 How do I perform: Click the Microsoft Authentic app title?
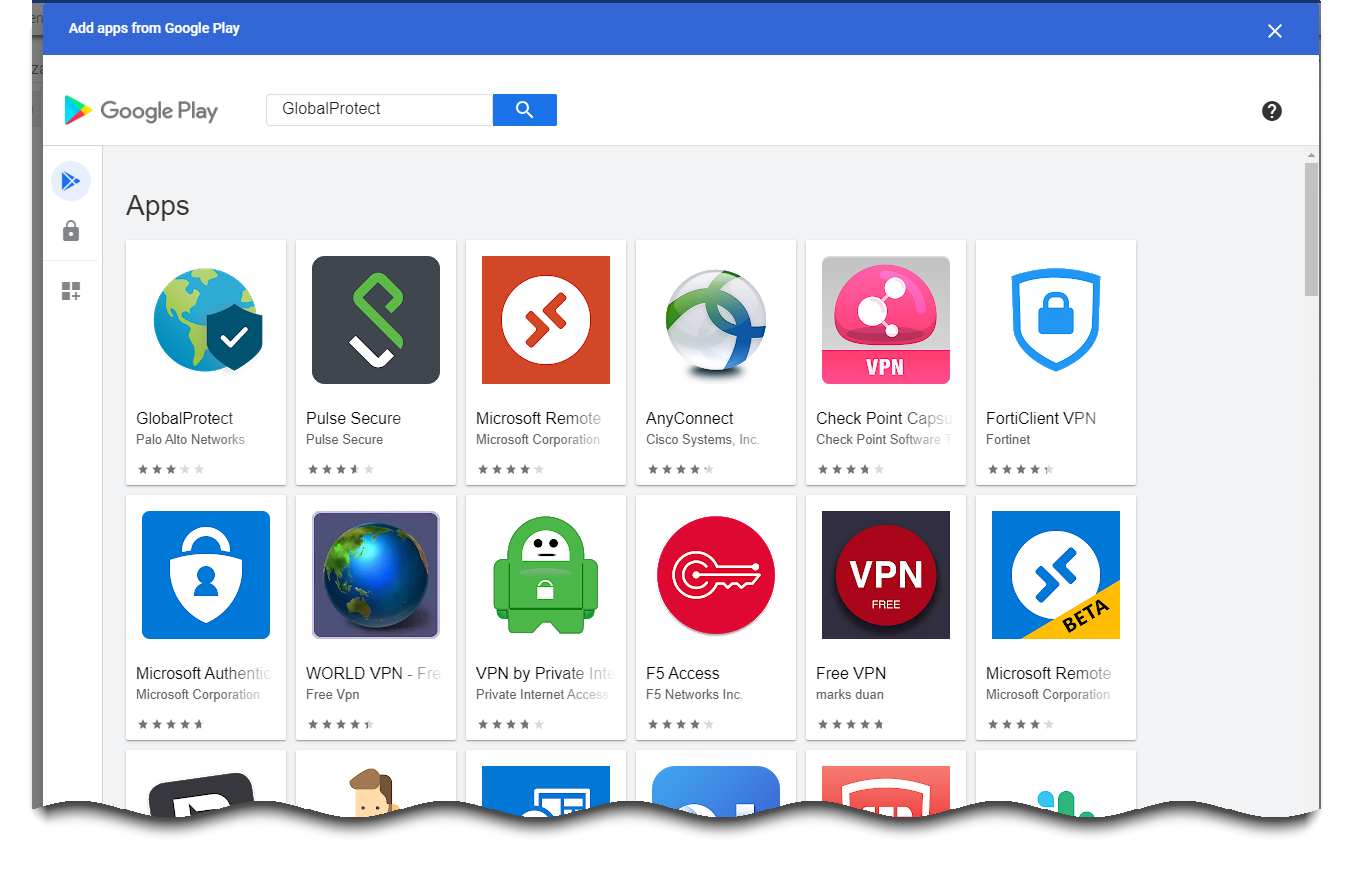pyautogui.click(x=204, y=673)
